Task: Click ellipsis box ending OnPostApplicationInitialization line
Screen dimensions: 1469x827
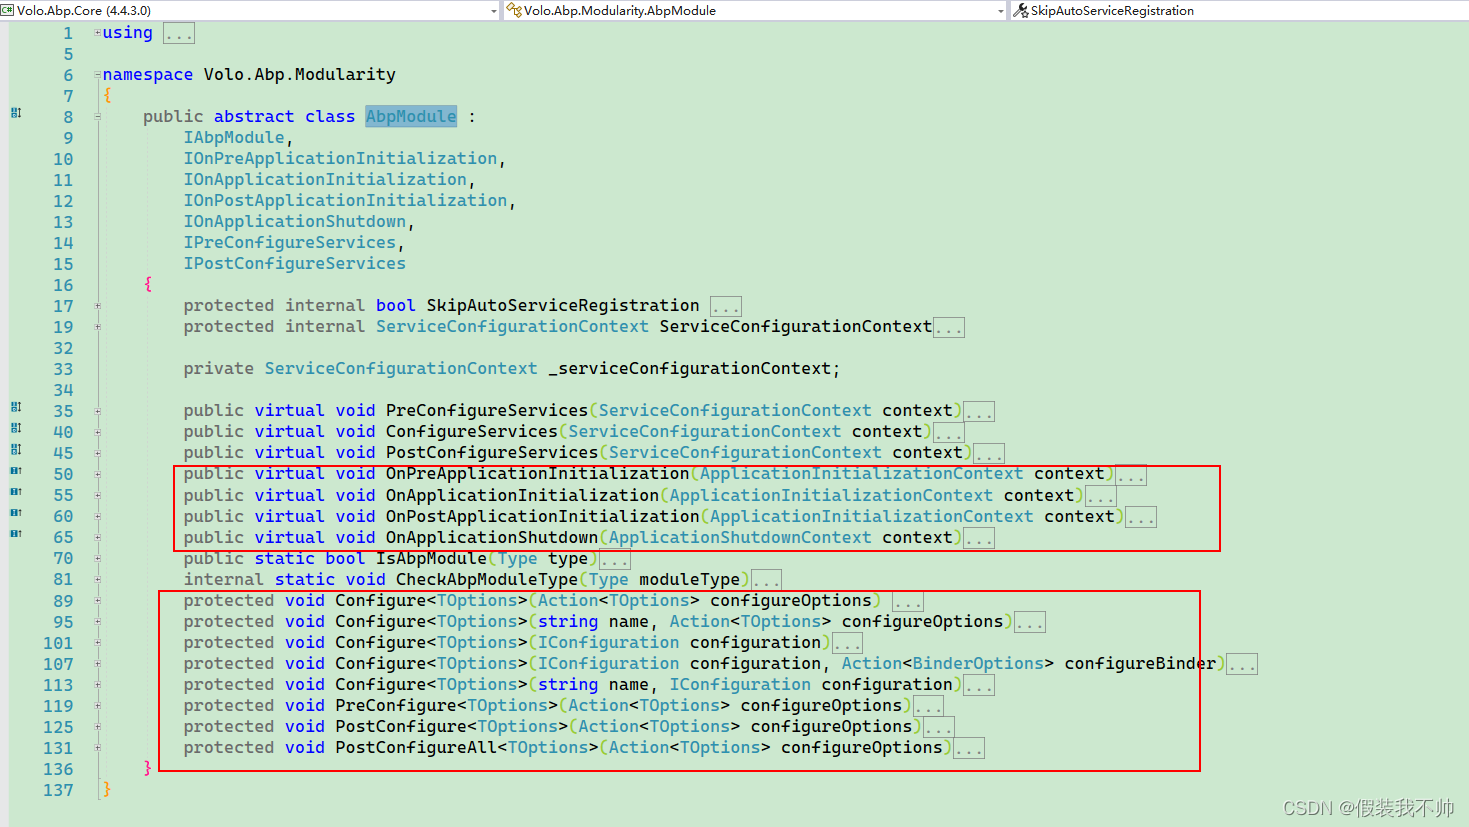Action: [x=1141, y=518]
